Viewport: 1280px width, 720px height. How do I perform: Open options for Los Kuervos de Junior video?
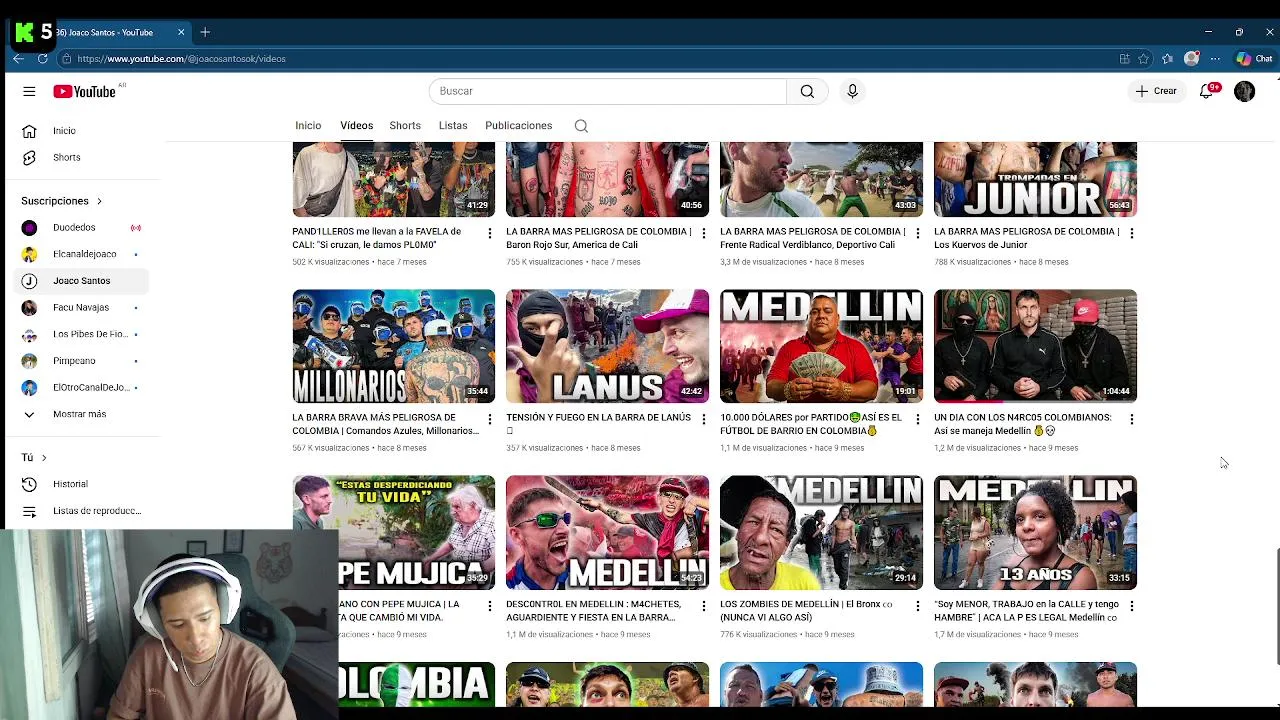[1131, 233]
